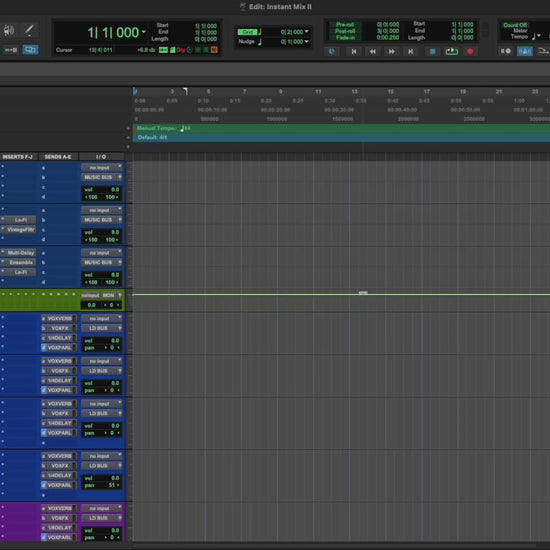Viewport: 550px width, 550px height.
Task: Click the Manual Tempo ruler bar
Action: [x=341, y=128]
